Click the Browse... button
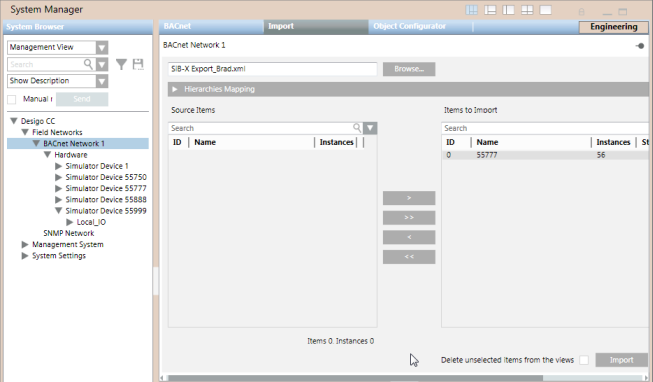 pos(409,69)
